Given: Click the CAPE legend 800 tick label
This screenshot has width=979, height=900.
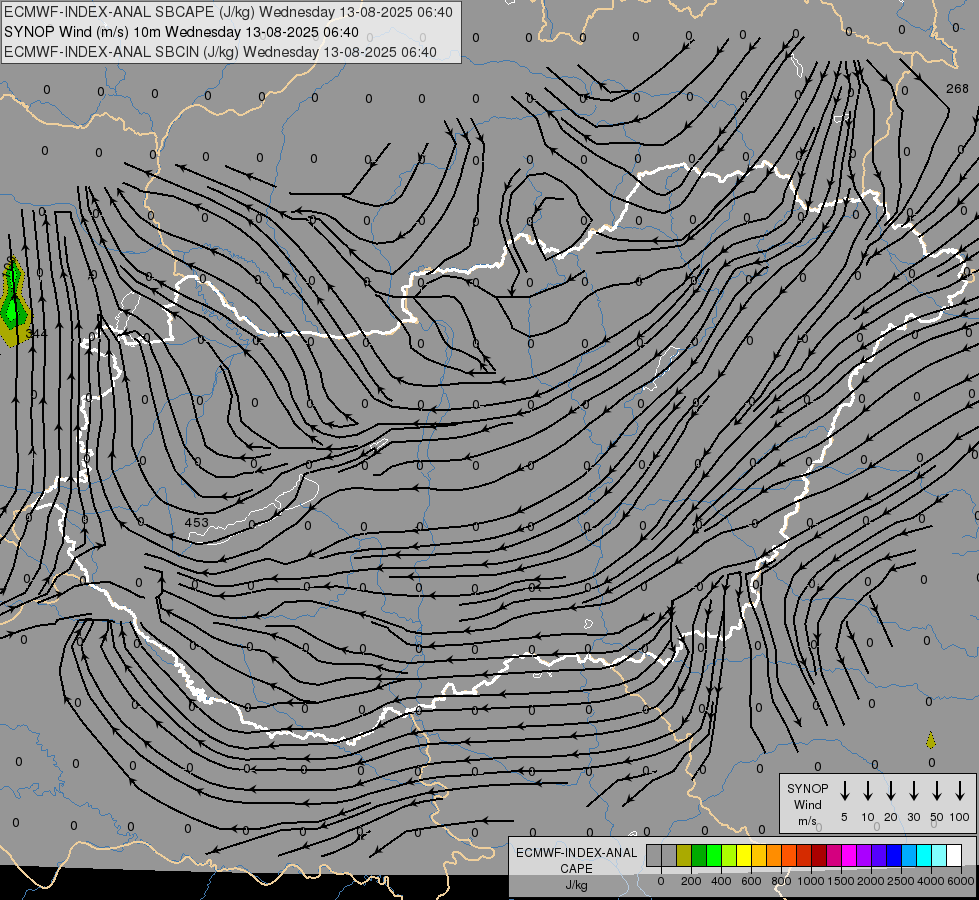Looking at the screenshot, I should (781, 881).
